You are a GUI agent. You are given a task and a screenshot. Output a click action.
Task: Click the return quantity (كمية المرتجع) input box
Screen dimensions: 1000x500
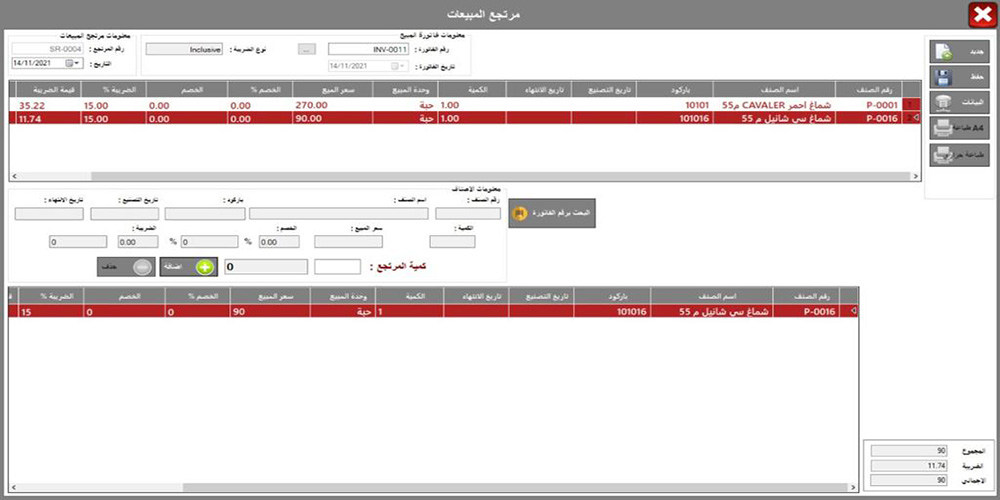click(x=337, y=267)
